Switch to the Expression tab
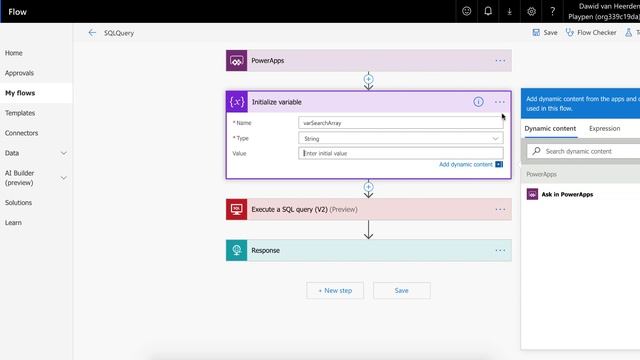 604,129
